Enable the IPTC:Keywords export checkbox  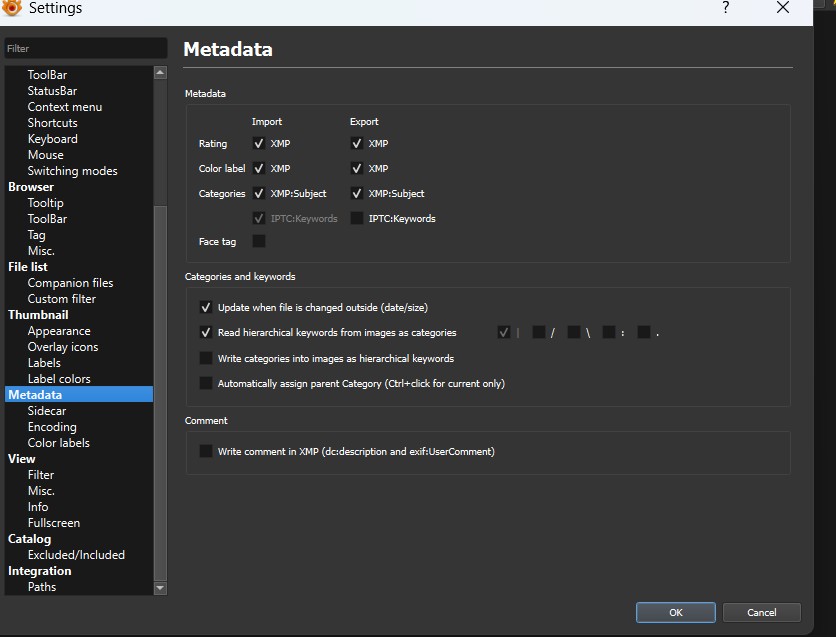coord(356,218)
